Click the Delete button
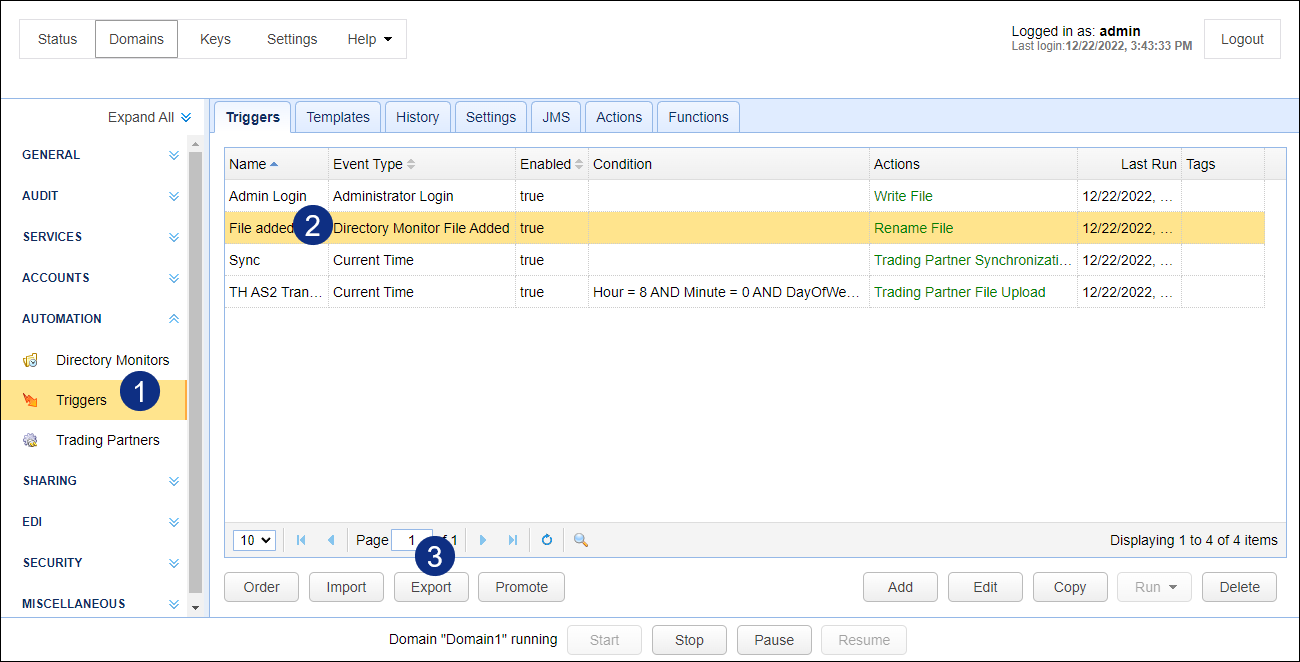 (x=1239, y=587)
